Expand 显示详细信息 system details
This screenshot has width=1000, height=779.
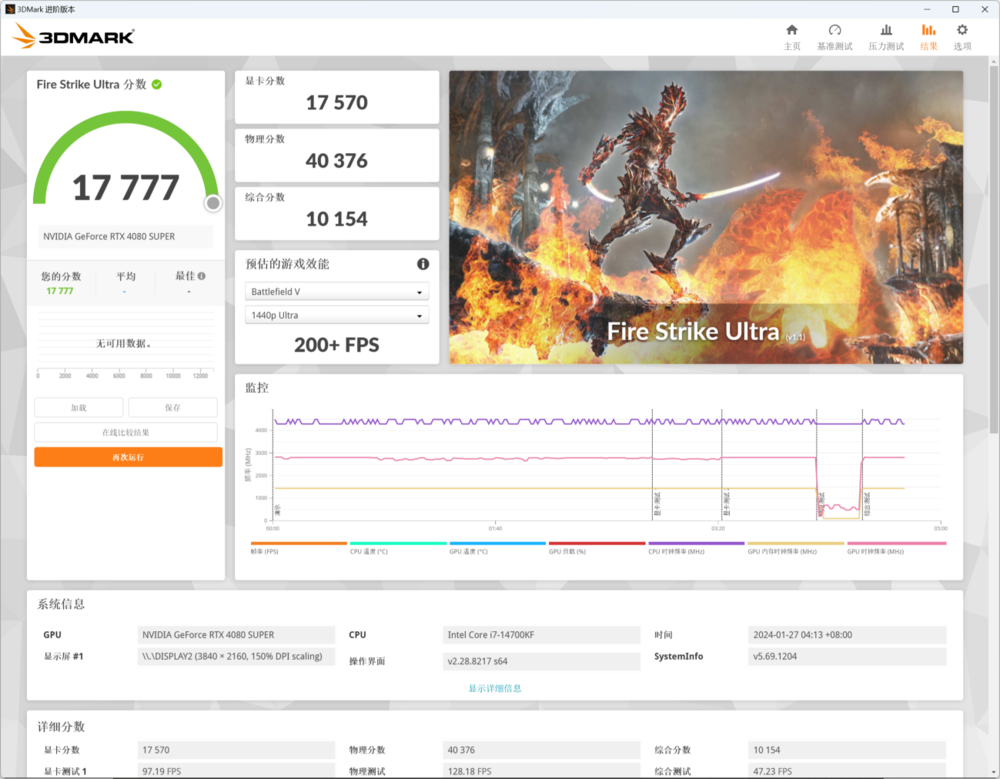494,688
